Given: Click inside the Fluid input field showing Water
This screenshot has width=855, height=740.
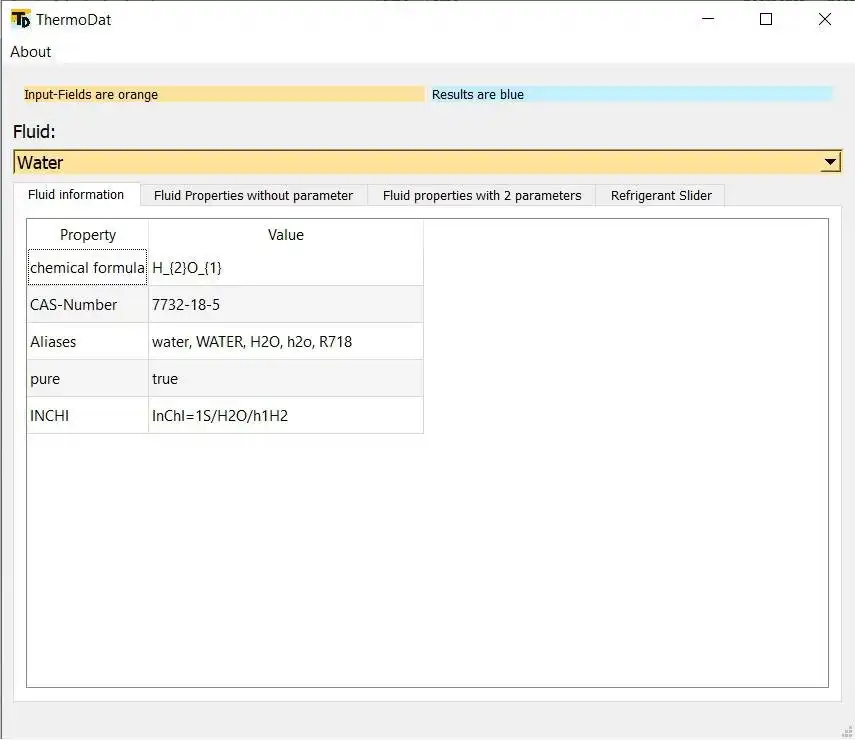Looking at the screenshot, I should pos(300,161).
